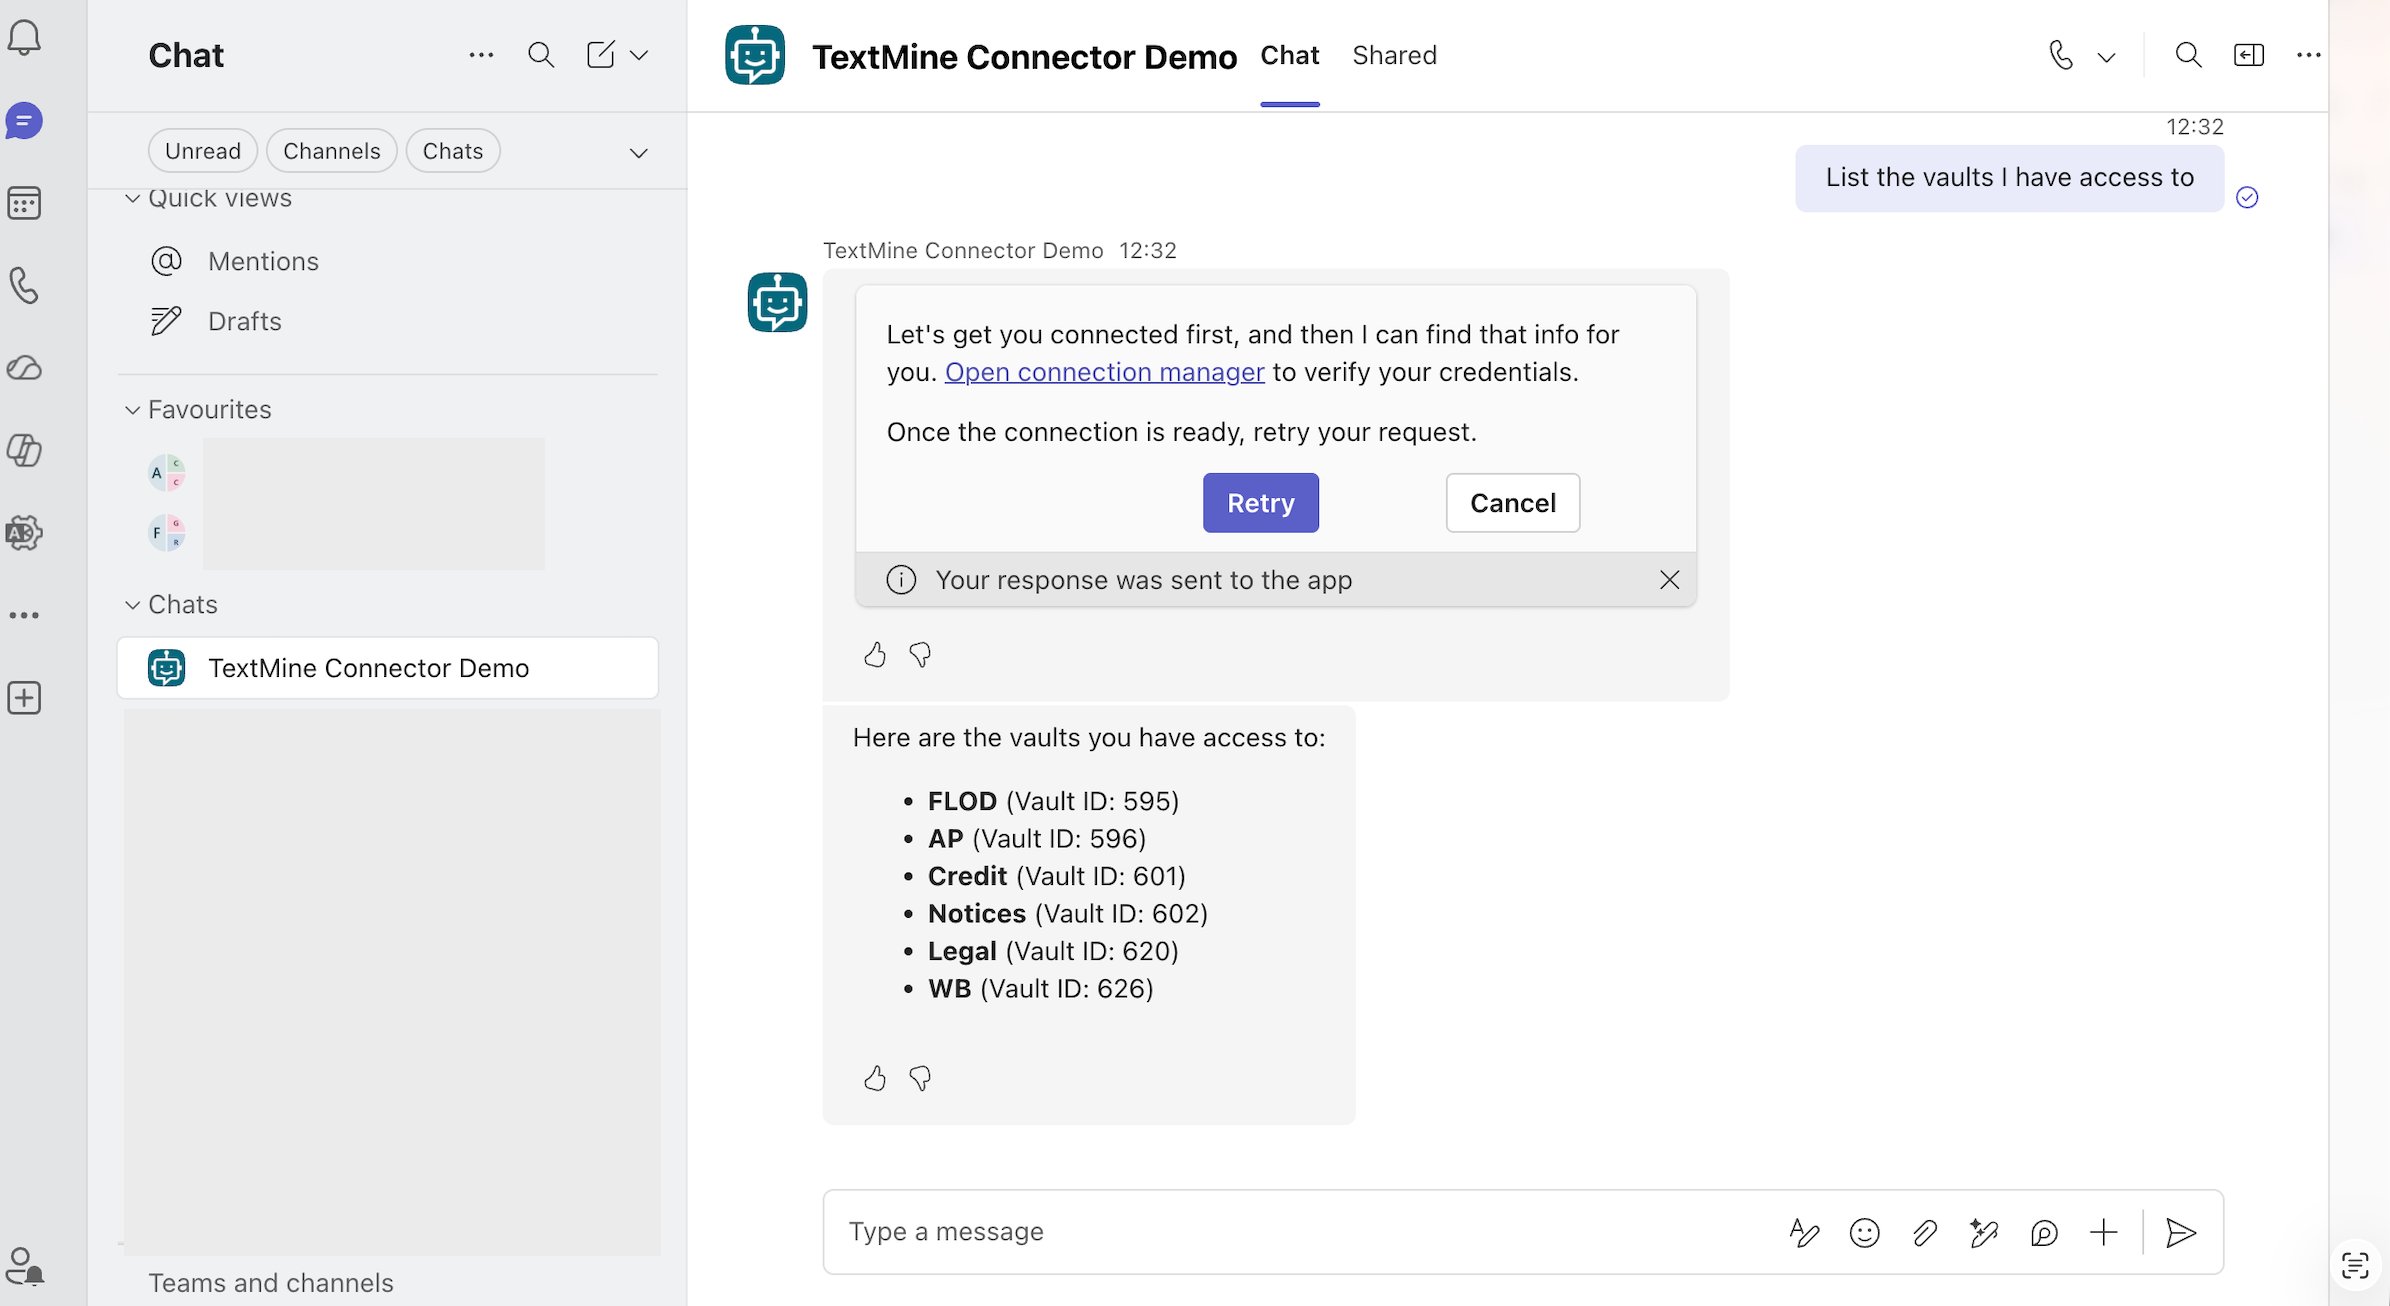2390x1306 pixels.
Task: Switch to the Chat tab
Action: coord(1289,55)
